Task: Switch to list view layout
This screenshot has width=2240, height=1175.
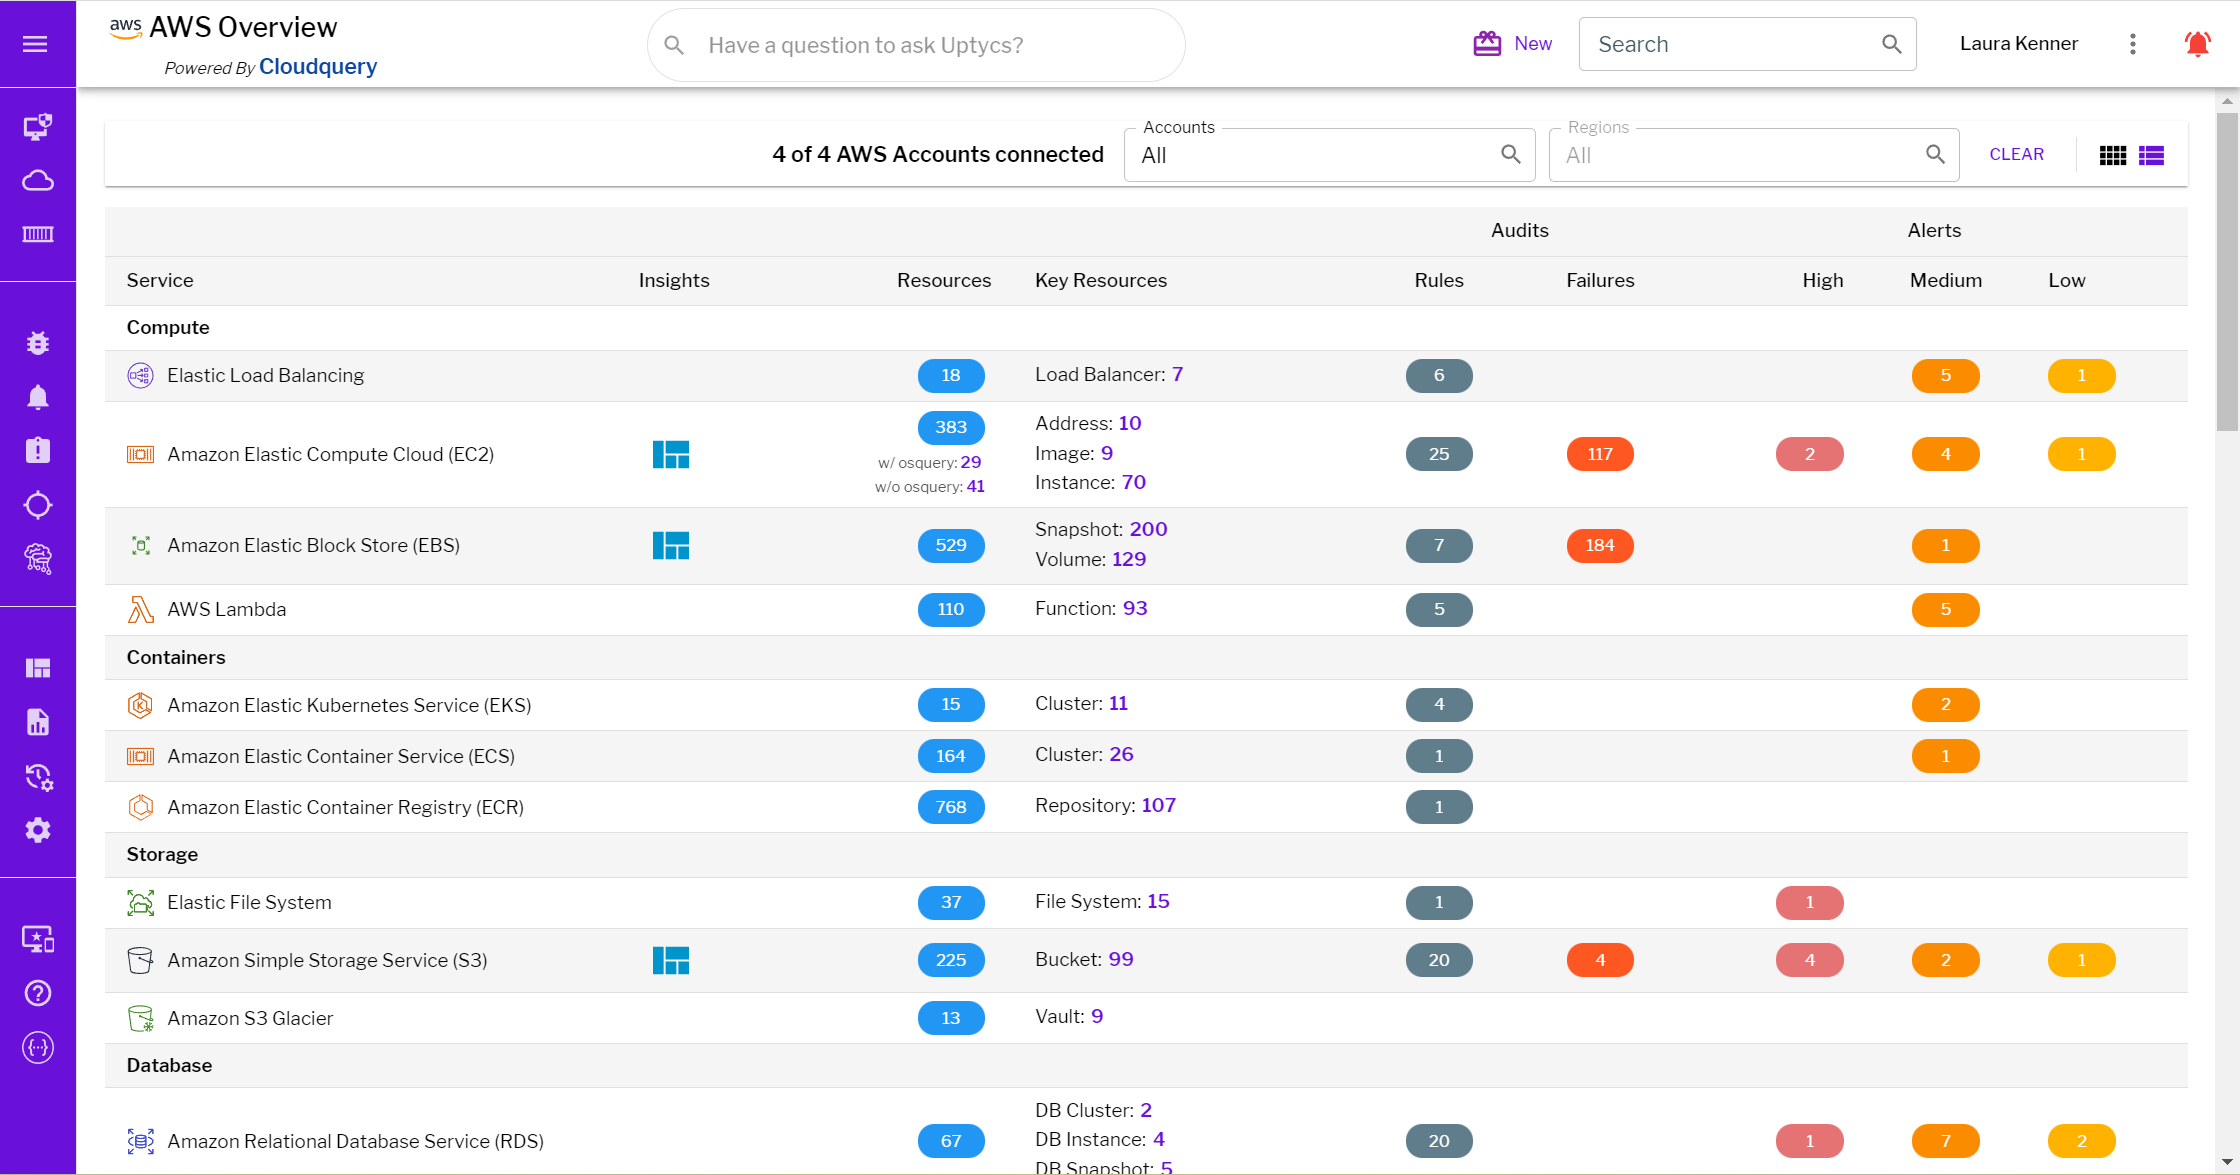Action: click(x=2151, y=154)
